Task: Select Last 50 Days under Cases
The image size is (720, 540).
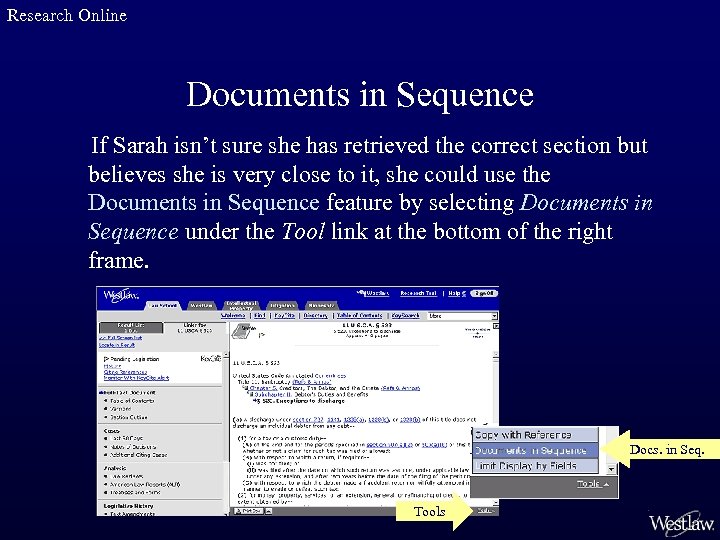Action: tap(126, 439)
